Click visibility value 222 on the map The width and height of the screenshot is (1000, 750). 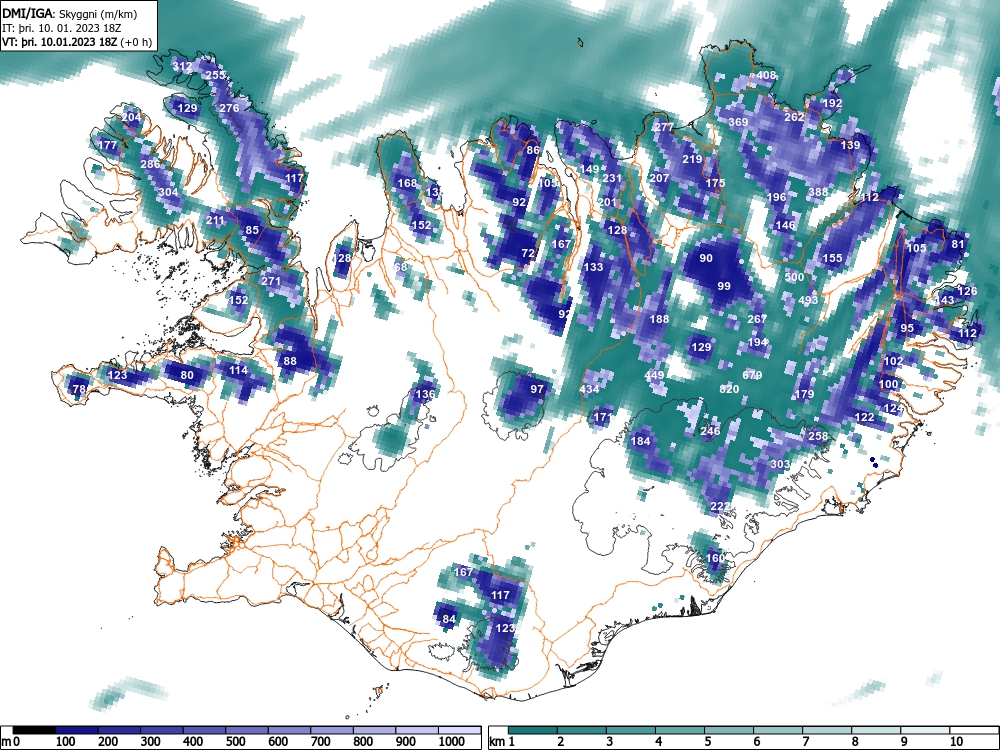point(720,506)
